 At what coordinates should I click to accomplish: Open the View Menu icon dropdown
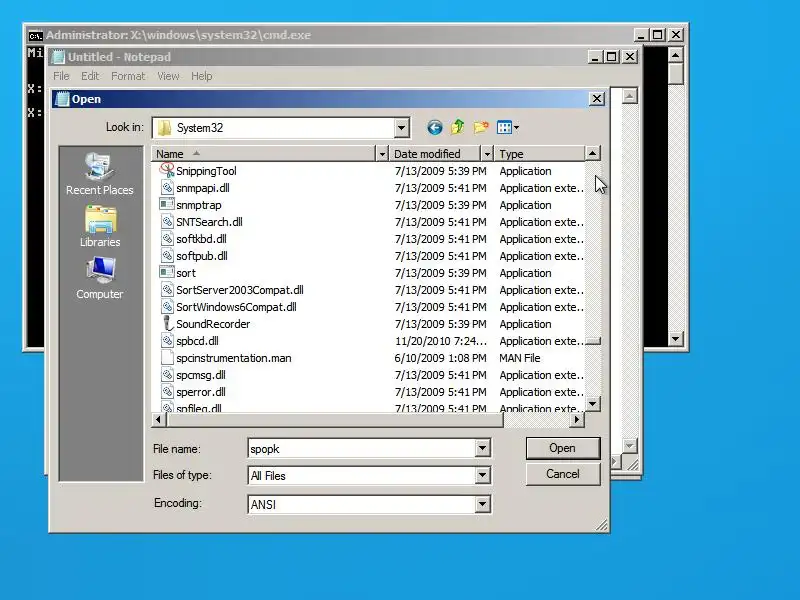pyautogui.click(x=508, y=128)
